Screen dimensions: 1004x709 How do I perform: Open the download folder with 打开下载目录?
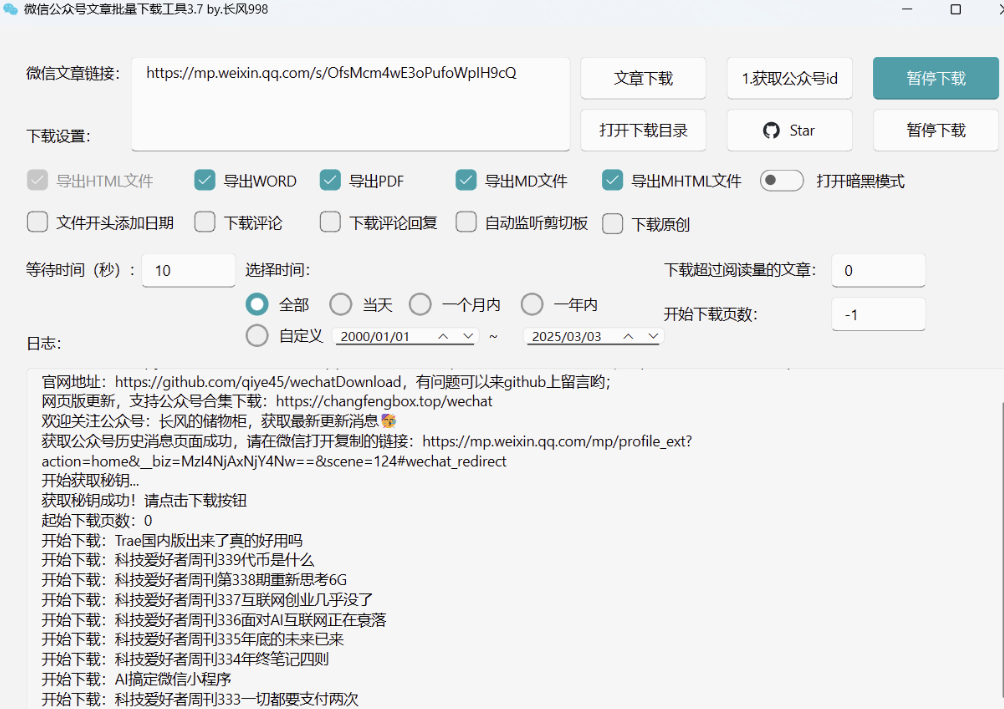click(x=643, y=131)
